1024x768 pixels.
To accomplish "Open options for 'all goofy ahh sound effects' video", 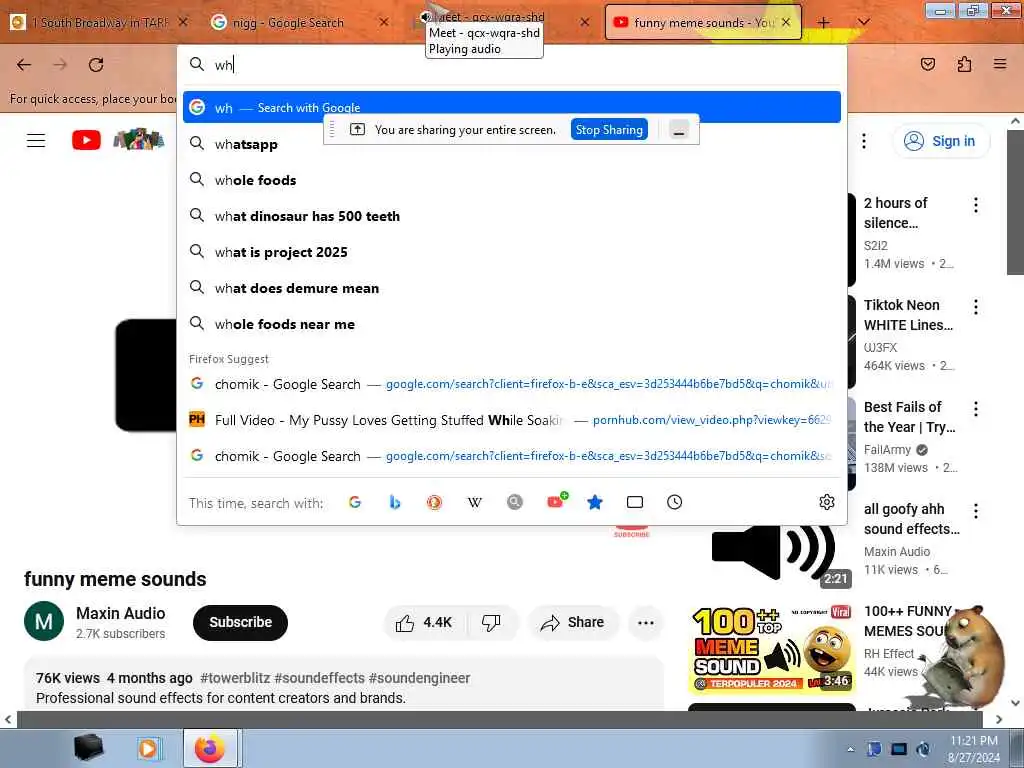I will (976, 511).
